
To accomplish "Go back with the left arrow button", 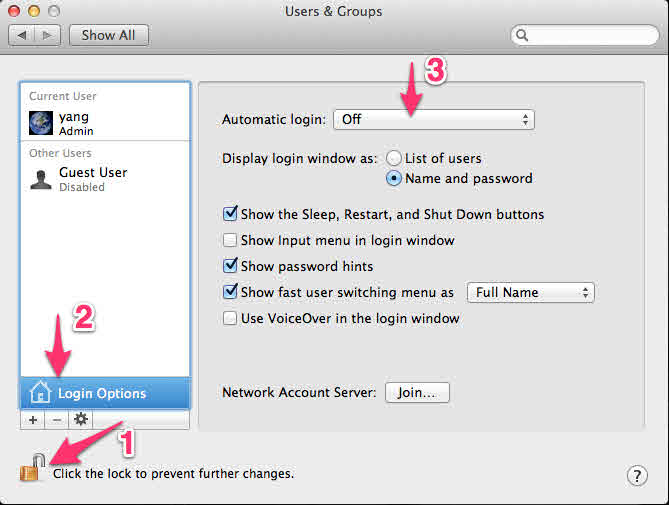I will tap(21, 35).
